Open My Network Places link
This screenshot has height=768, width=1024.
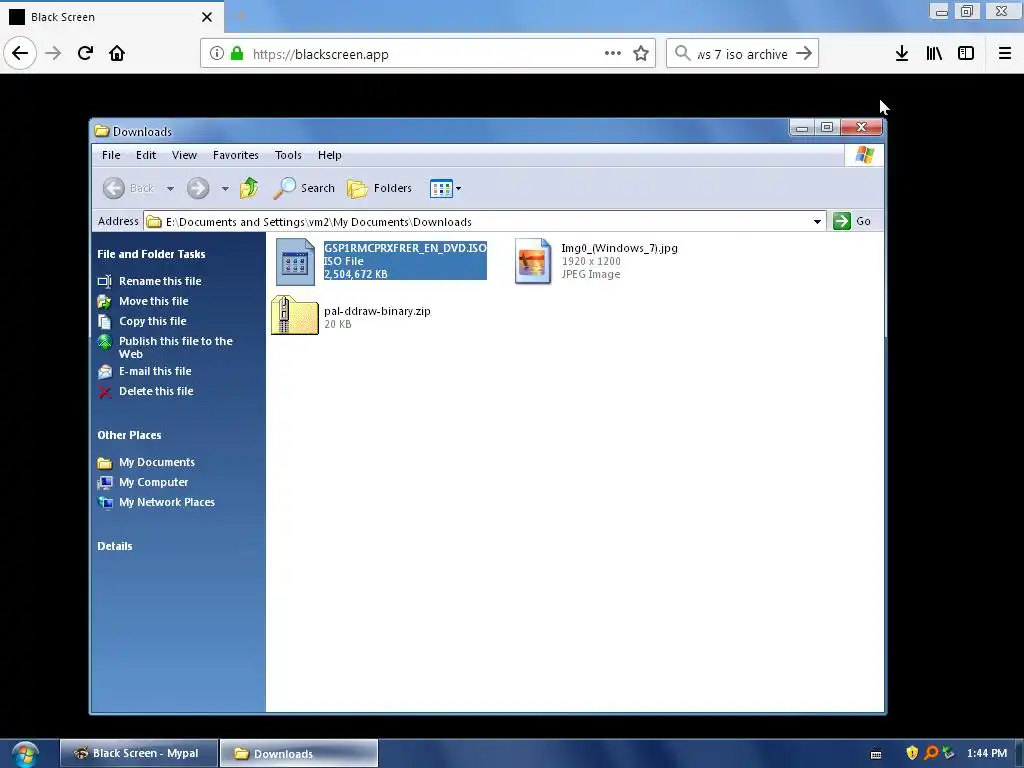point(167,502)
